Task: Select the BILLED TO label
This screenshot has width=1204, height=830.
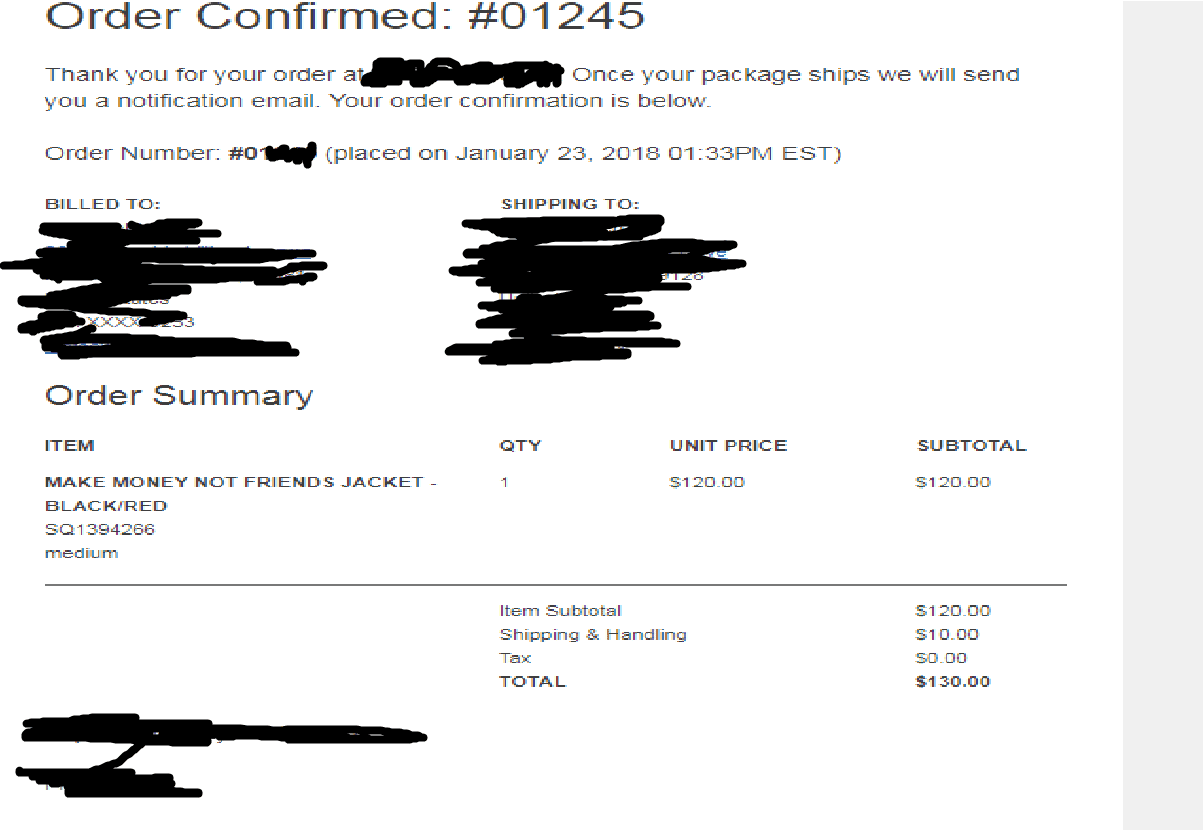Action: click(102, 204)
